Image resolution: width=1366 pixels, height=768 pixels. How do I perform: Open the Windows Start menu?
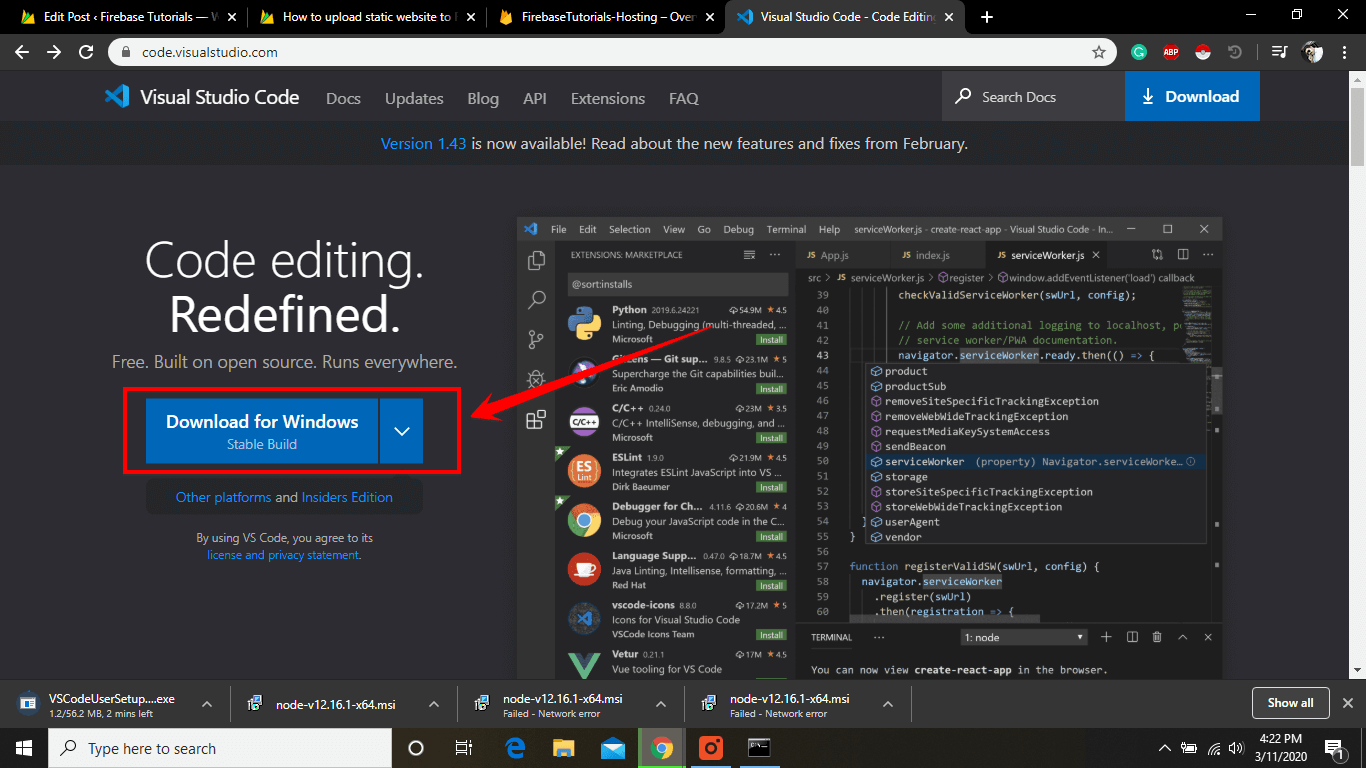click(23, 748)
